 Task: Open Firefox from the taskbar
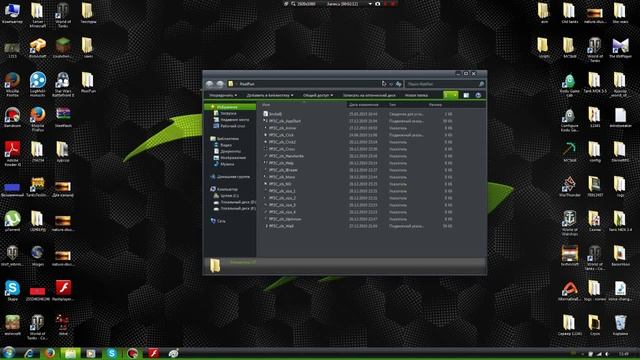50,353
